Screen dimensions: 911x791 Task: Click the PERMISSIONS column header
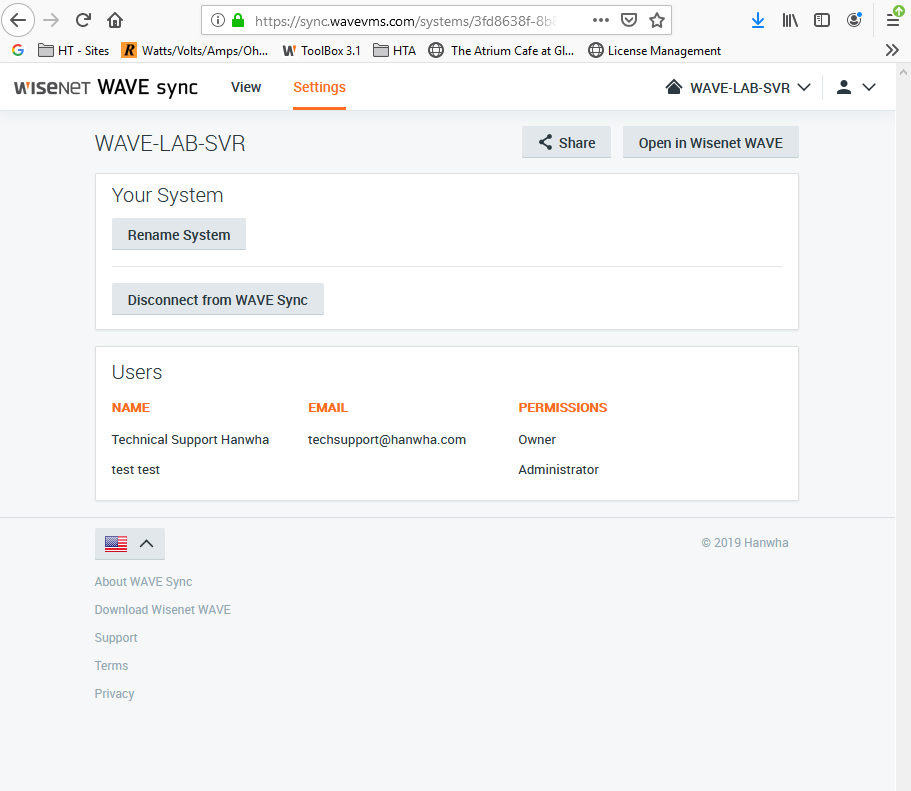click(562, 407)
